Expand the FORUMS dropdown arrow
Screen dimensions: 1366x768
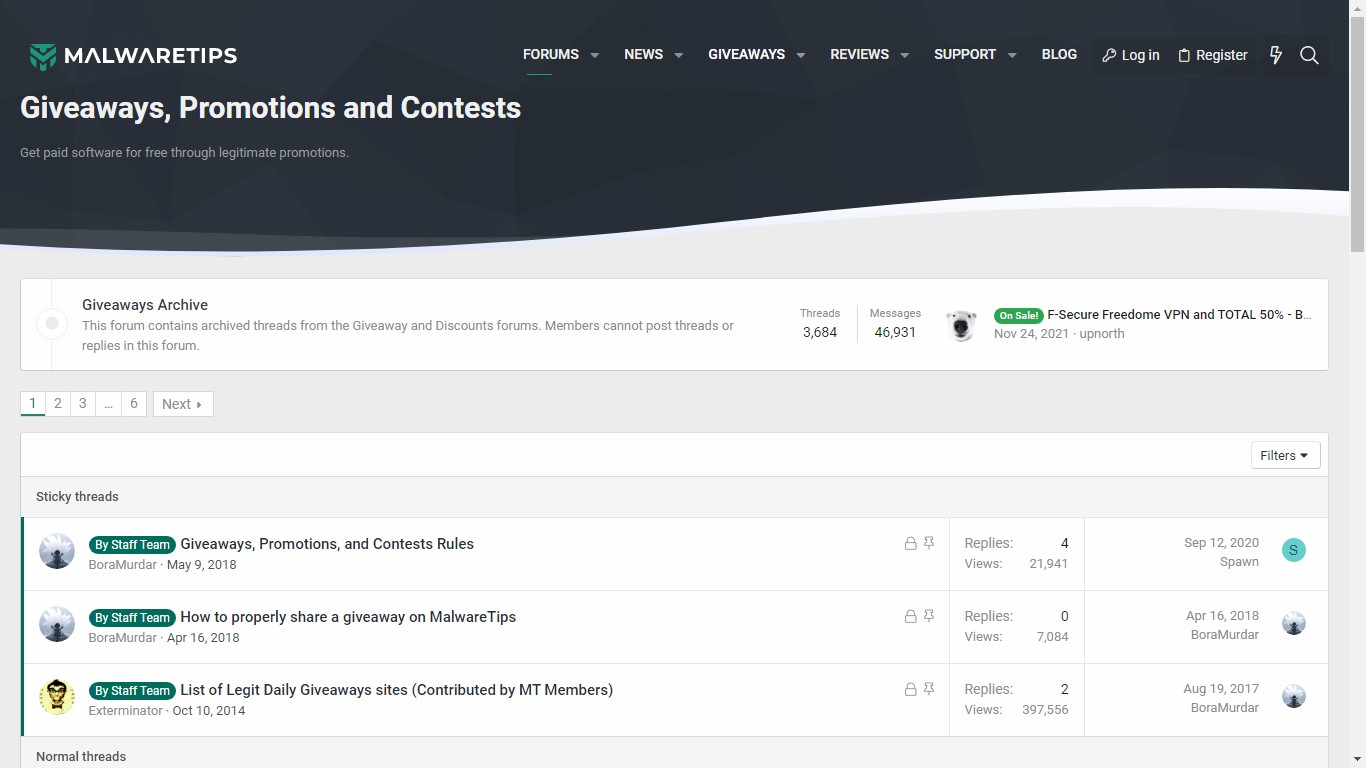click(x=594, y=55)
